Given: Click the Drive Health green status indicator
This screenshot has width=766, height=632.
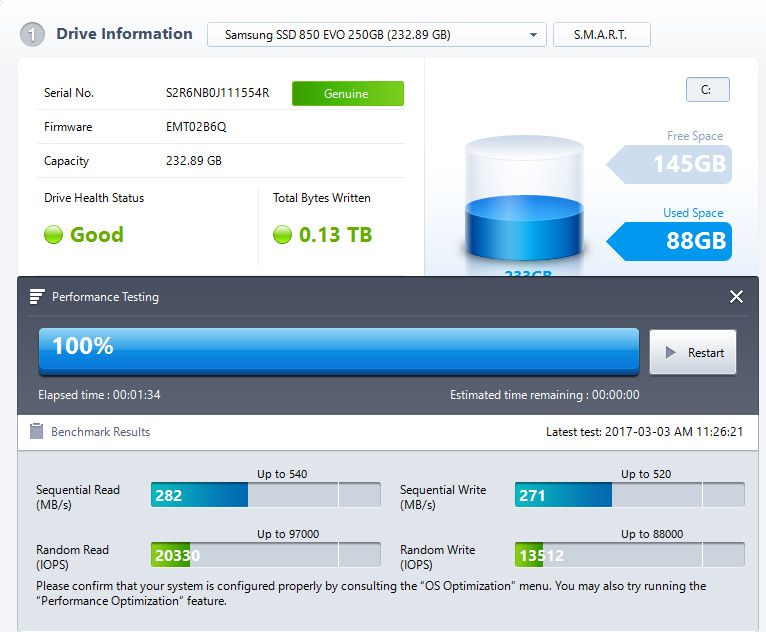Looking at the screenshot, I should click(53, 234).
